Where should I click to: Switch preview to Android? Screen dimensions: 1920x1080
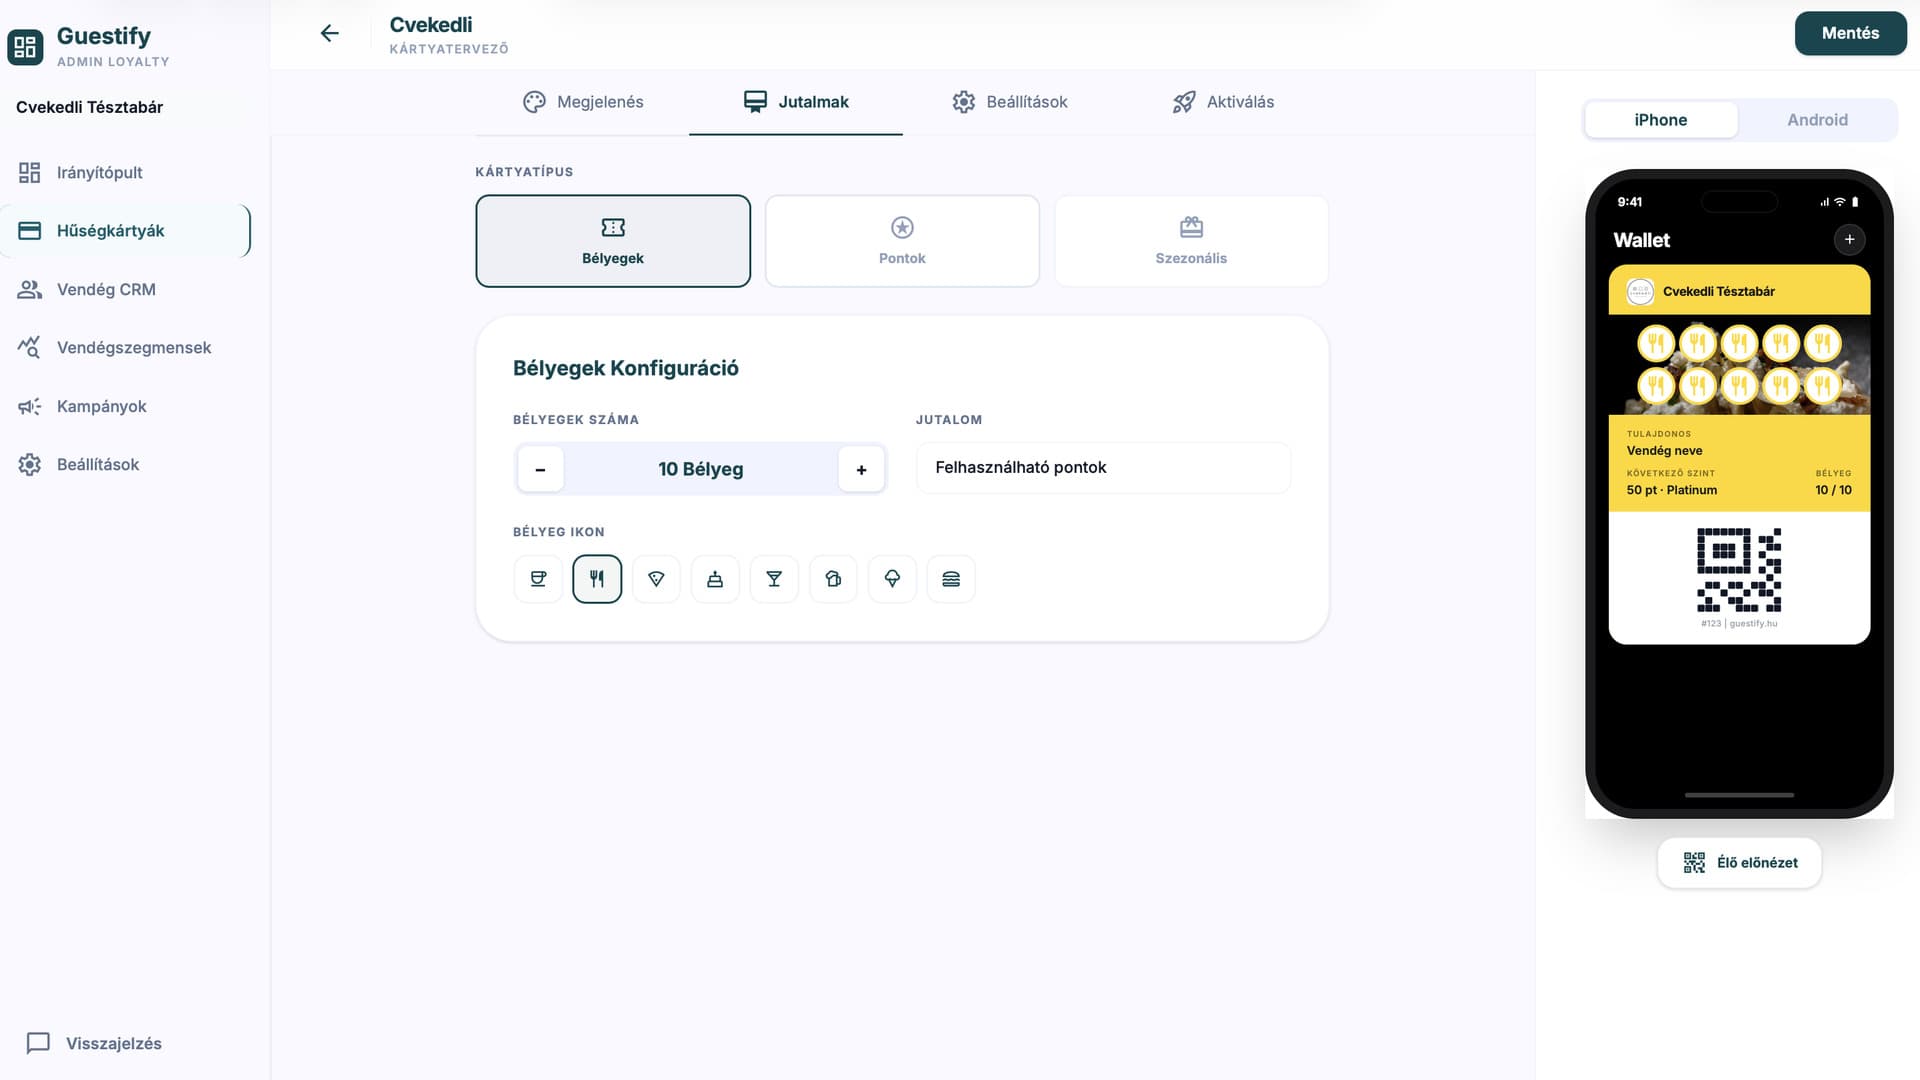coord(1817,120)
